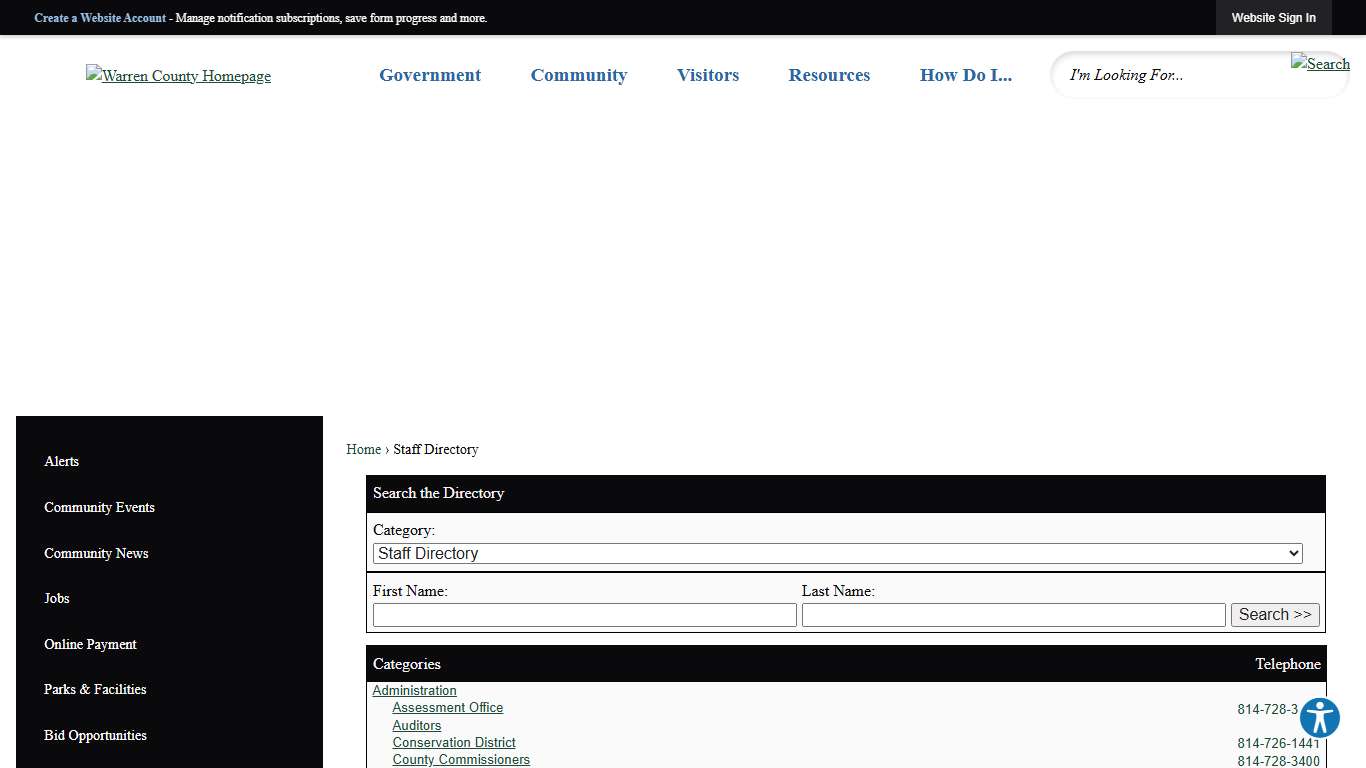Go to Home via the breadcrumb link

tap(363, 449)
